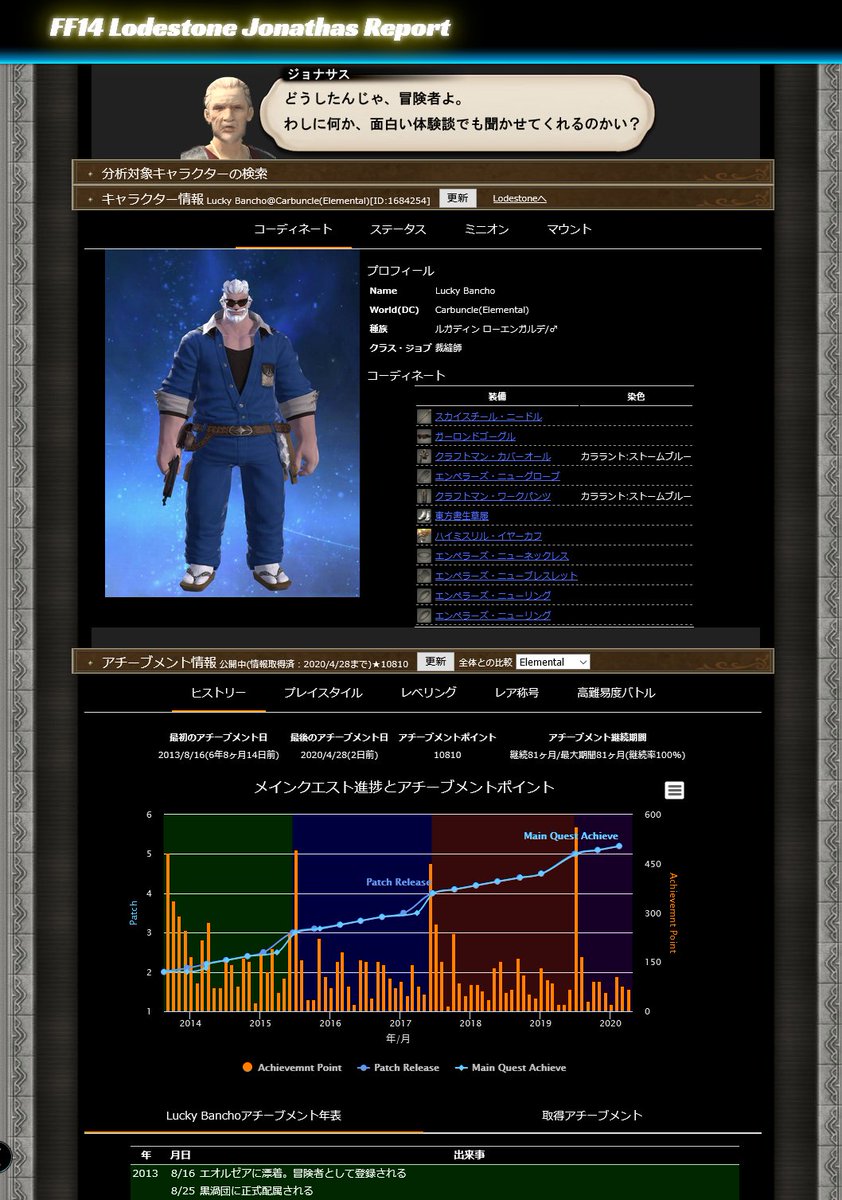
Task: Click the chart title メインクエスト進捗とアチーブメントポイント
Action: (x=404, y=788)
